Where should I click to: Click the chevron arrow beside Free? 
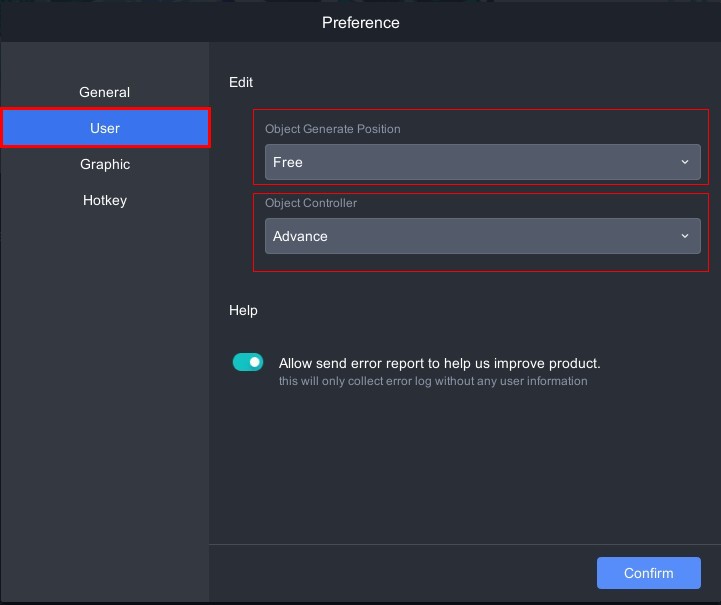(x=685, y=162)
